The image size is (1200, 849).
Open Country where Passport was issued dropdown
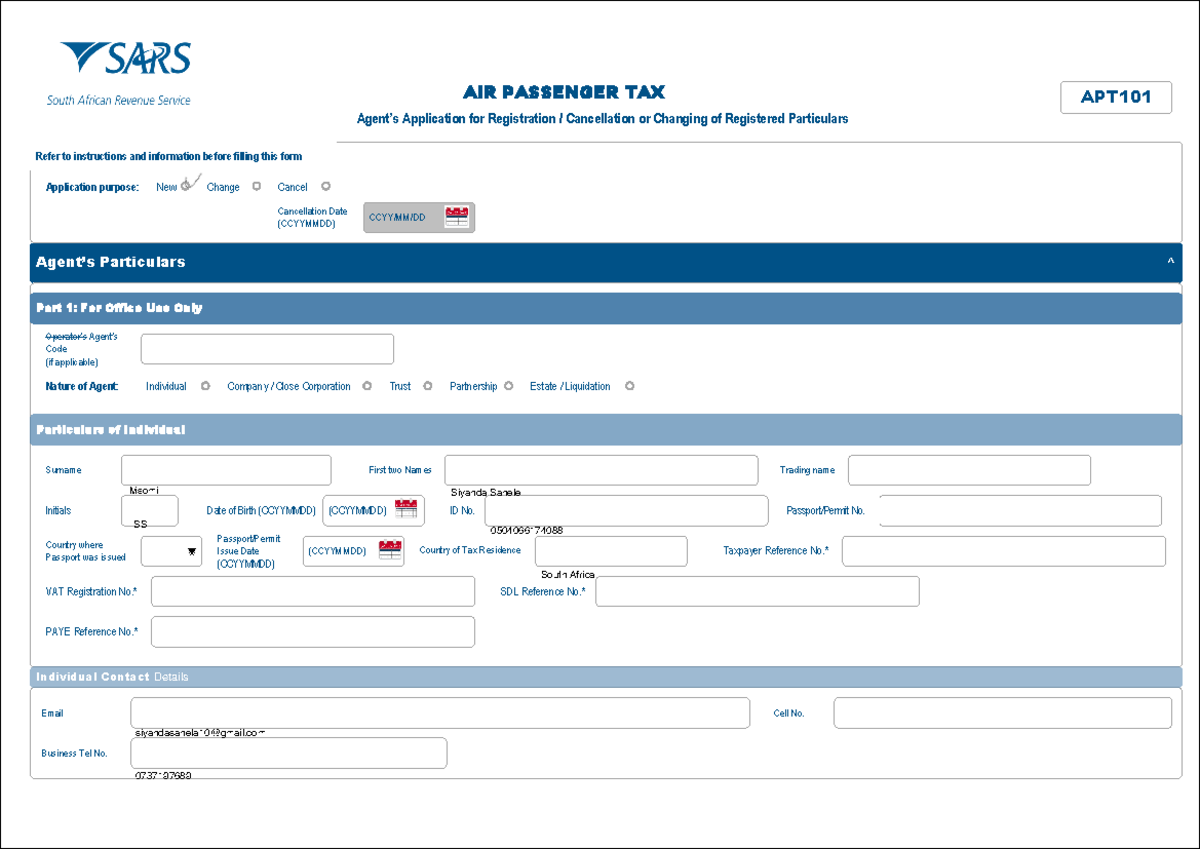coord(171,551)
